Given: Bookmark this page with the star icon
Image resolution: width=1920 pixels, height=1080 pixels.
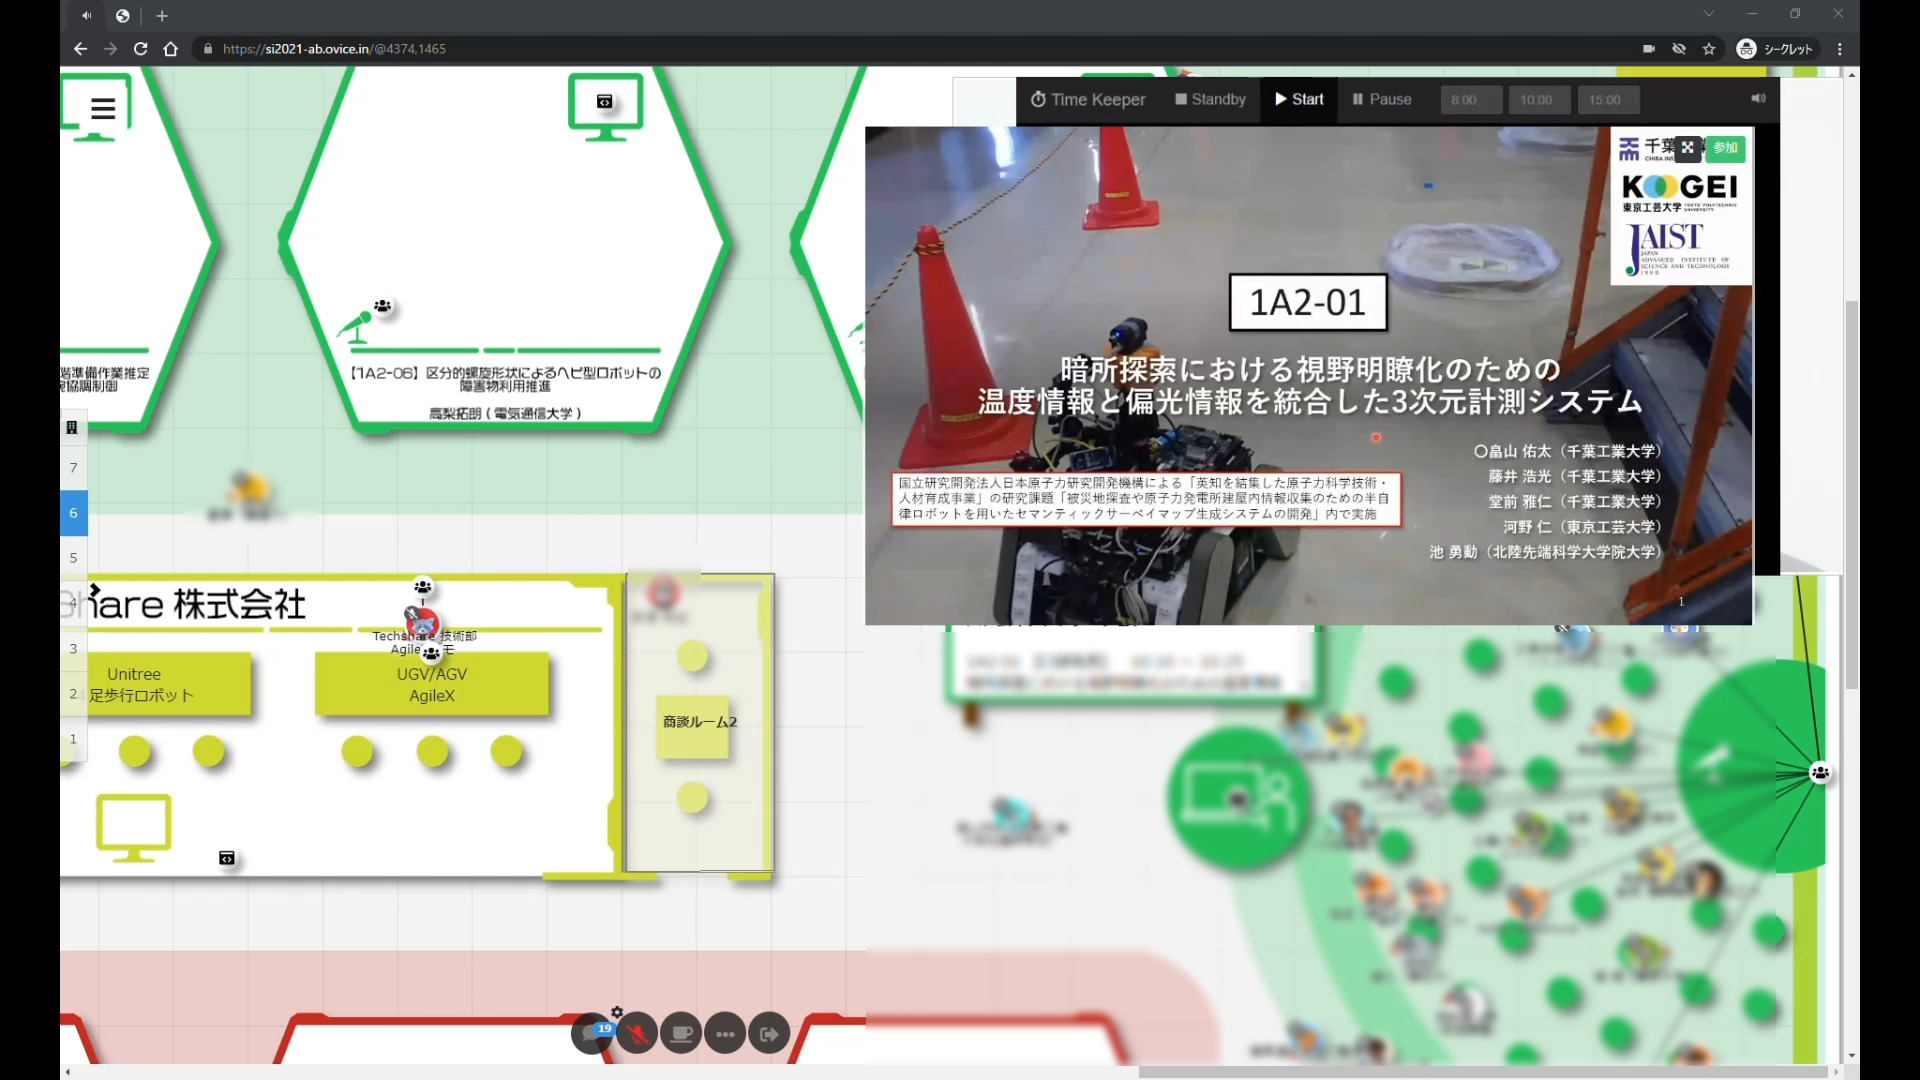Looking at the screenshot, I should click(x=1709, y=49).
